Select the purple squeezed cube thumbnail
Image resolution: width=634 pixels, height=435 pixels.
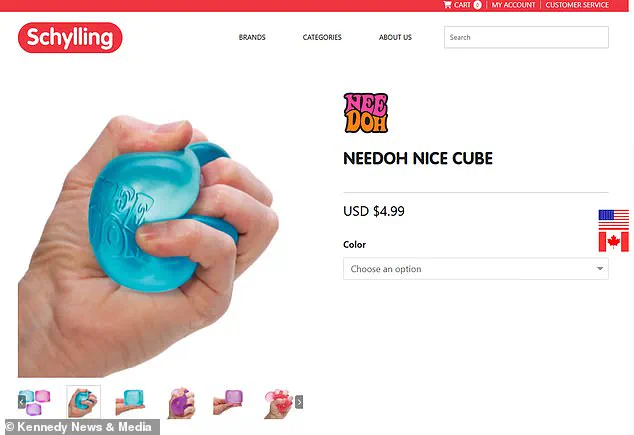[x=181, y=402]
